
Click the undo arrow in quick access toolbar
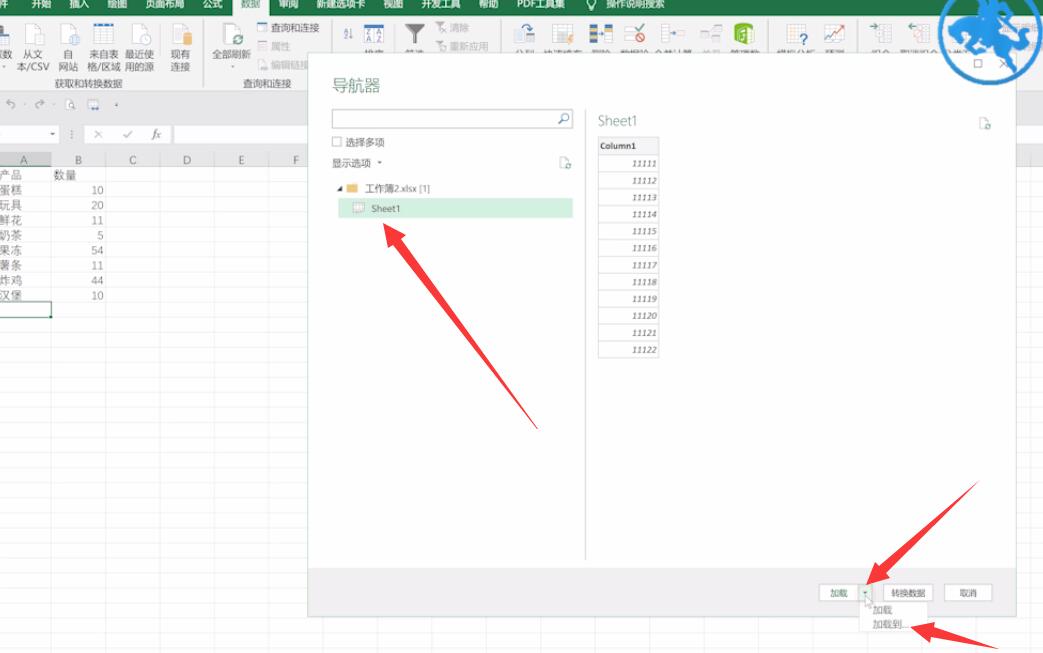pos(11,104)
